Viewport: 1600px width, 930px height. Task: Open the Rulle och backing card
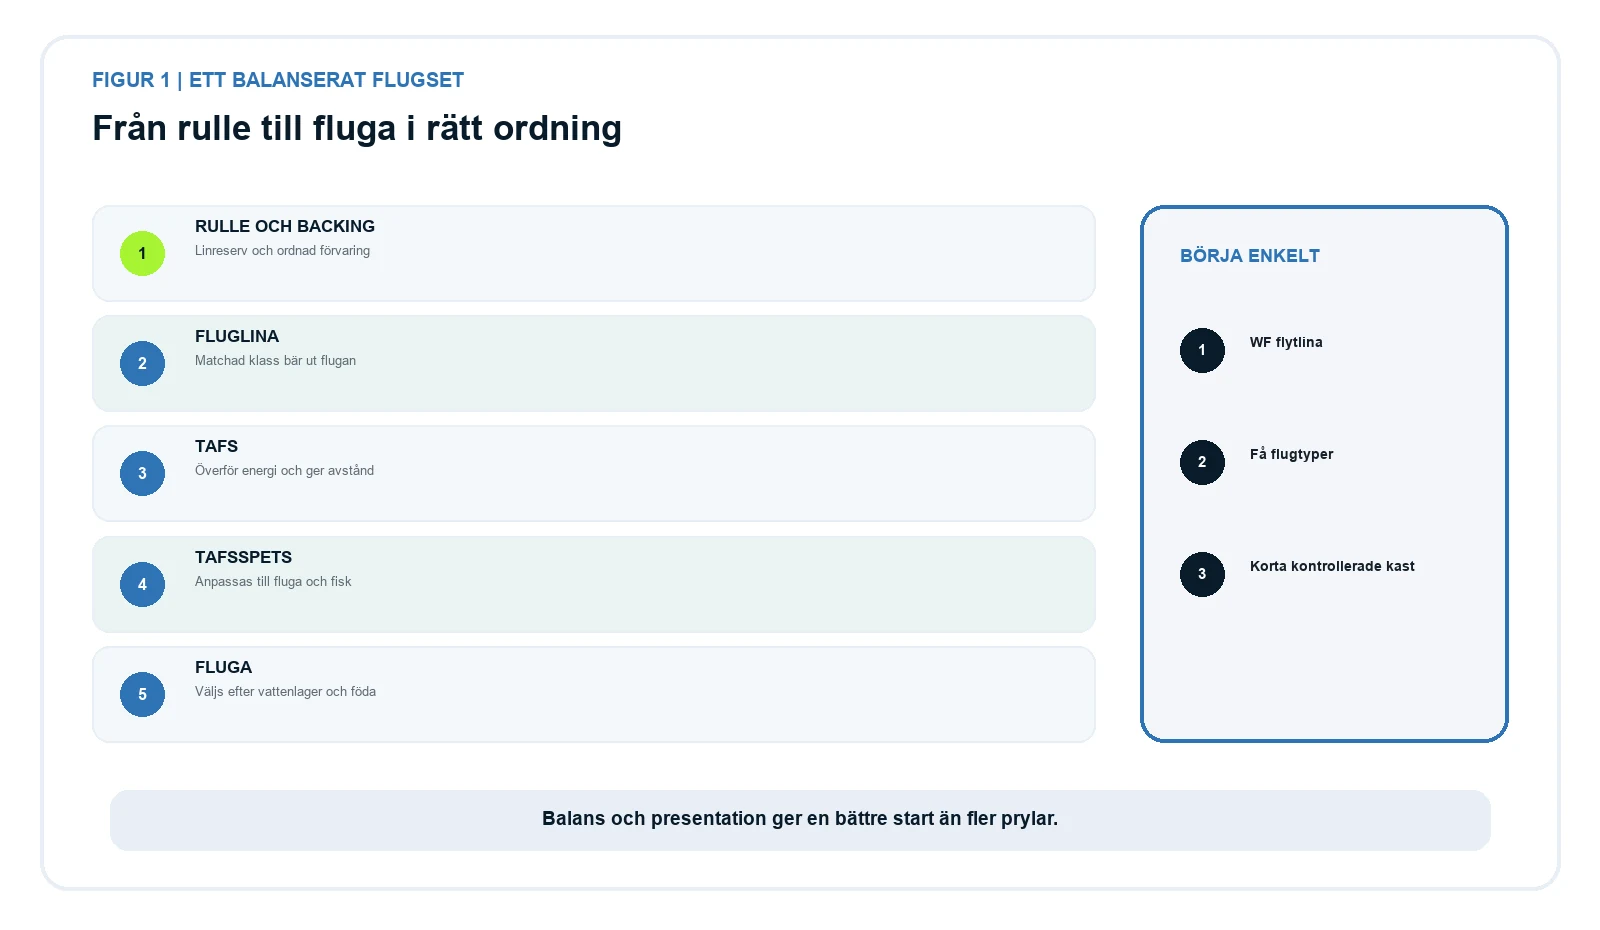(594, 253)
